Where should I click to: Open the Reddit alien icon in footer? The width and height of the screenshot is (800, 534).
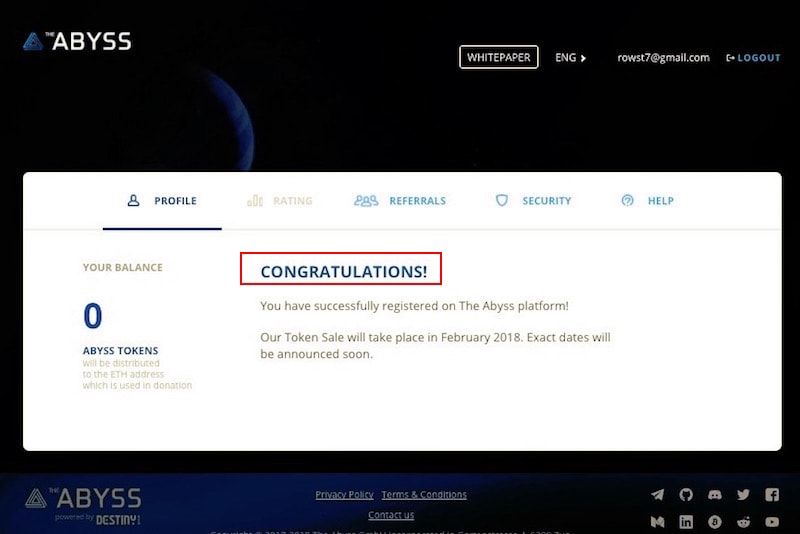tap(743, 522)
